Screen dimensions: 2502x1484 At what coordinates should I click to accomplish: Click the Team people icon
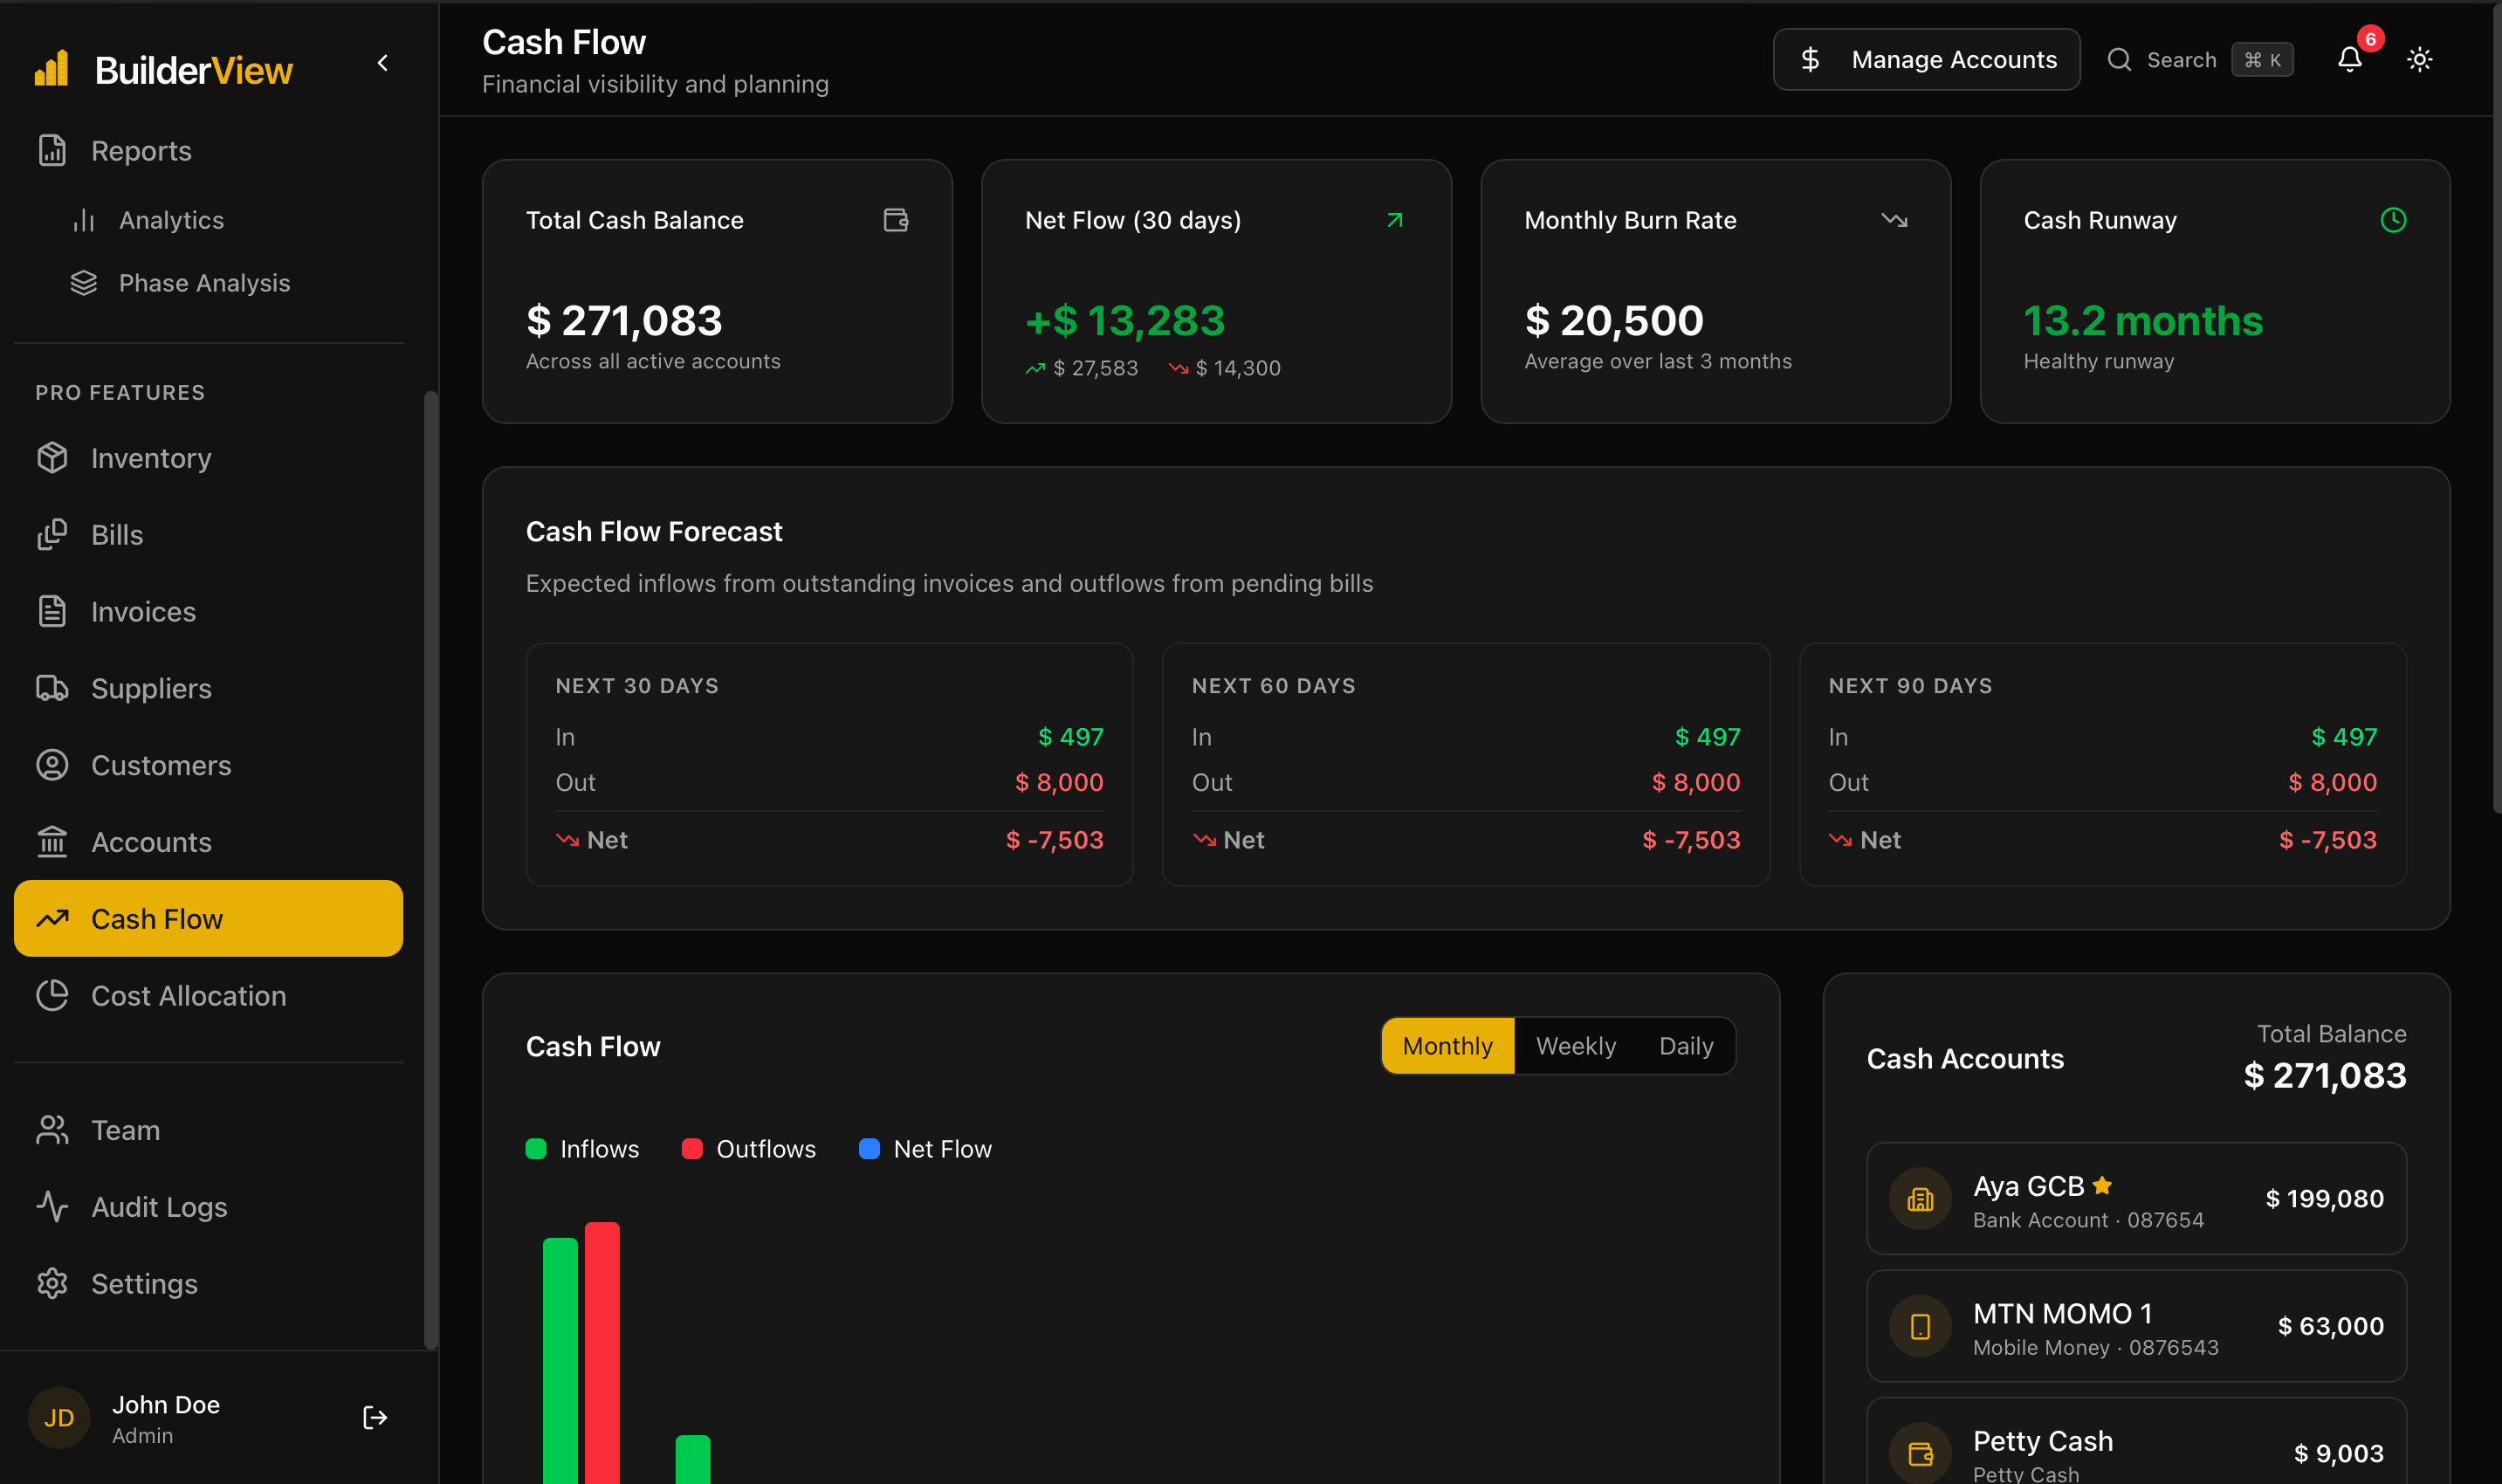pos(52,1130)
